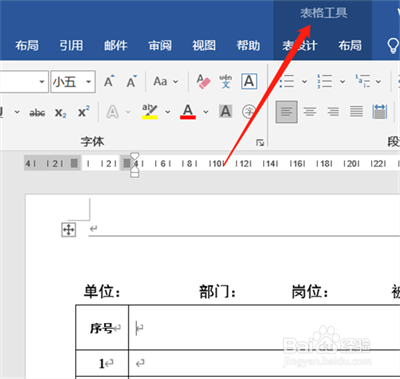This screenshot has width=400, height=379.
Task: Switch to 帮助 ribbon tab
Action: 248,45
